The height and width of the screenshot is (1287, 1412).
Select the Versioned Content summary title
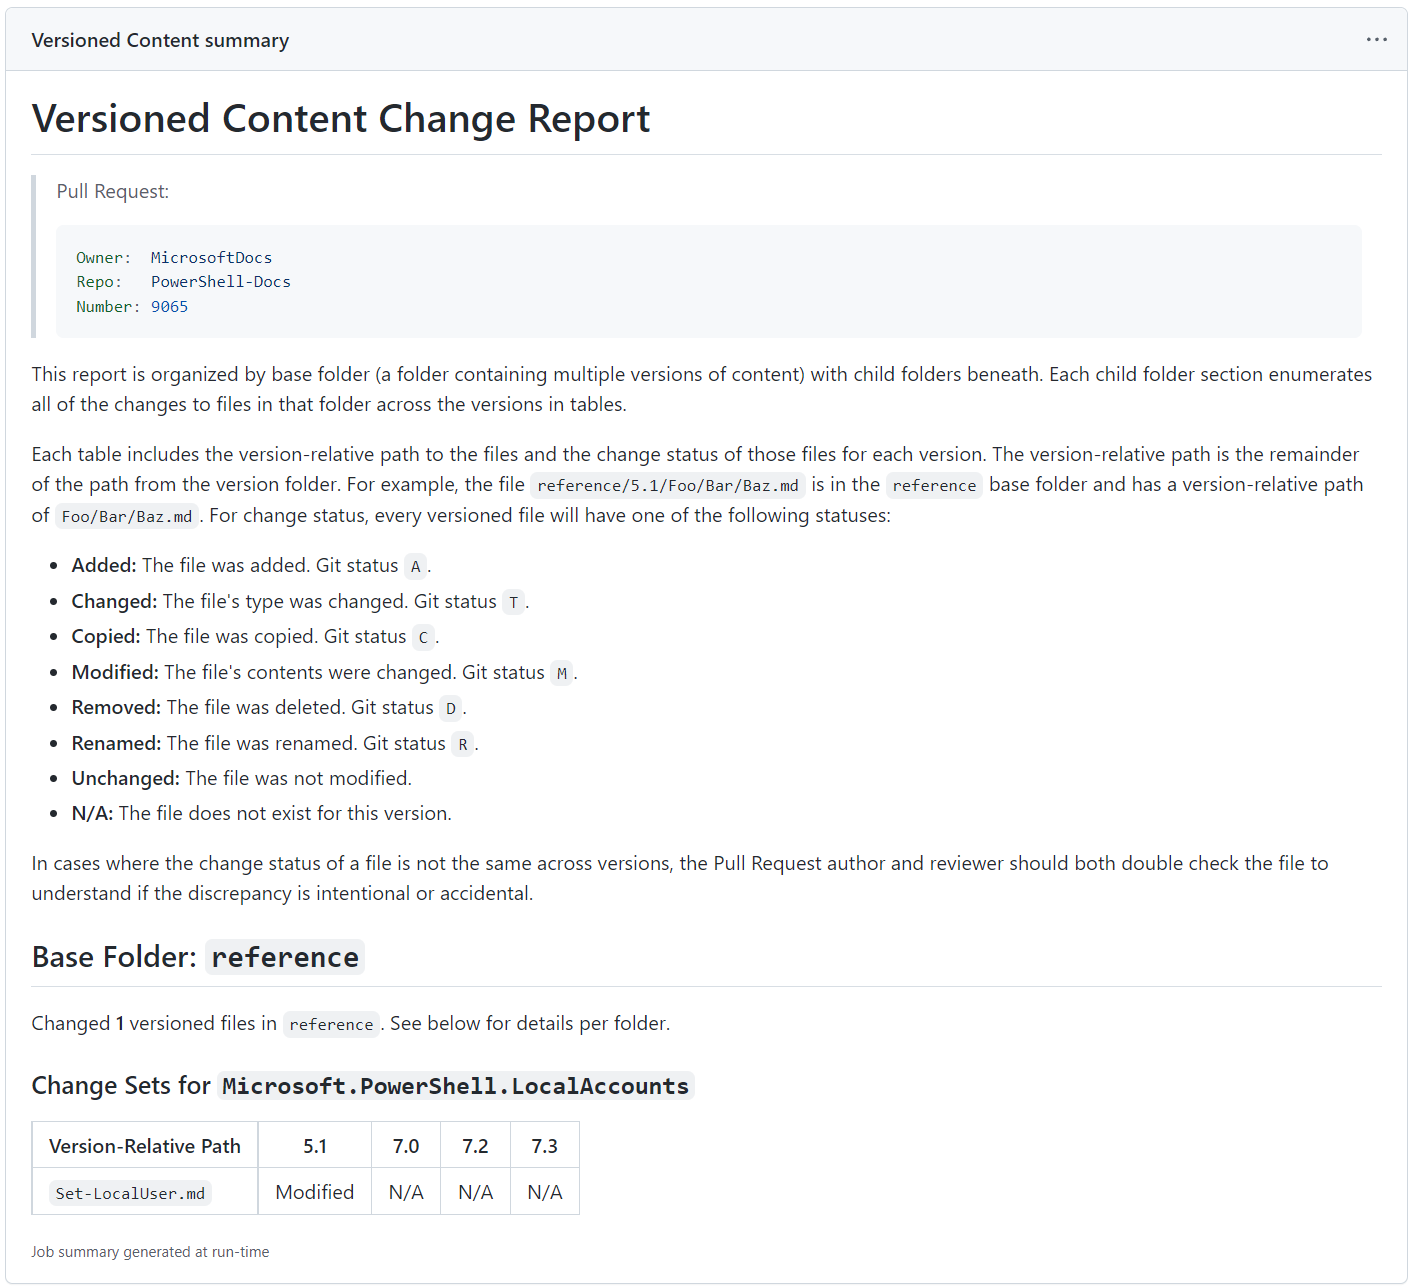point(160,39)
